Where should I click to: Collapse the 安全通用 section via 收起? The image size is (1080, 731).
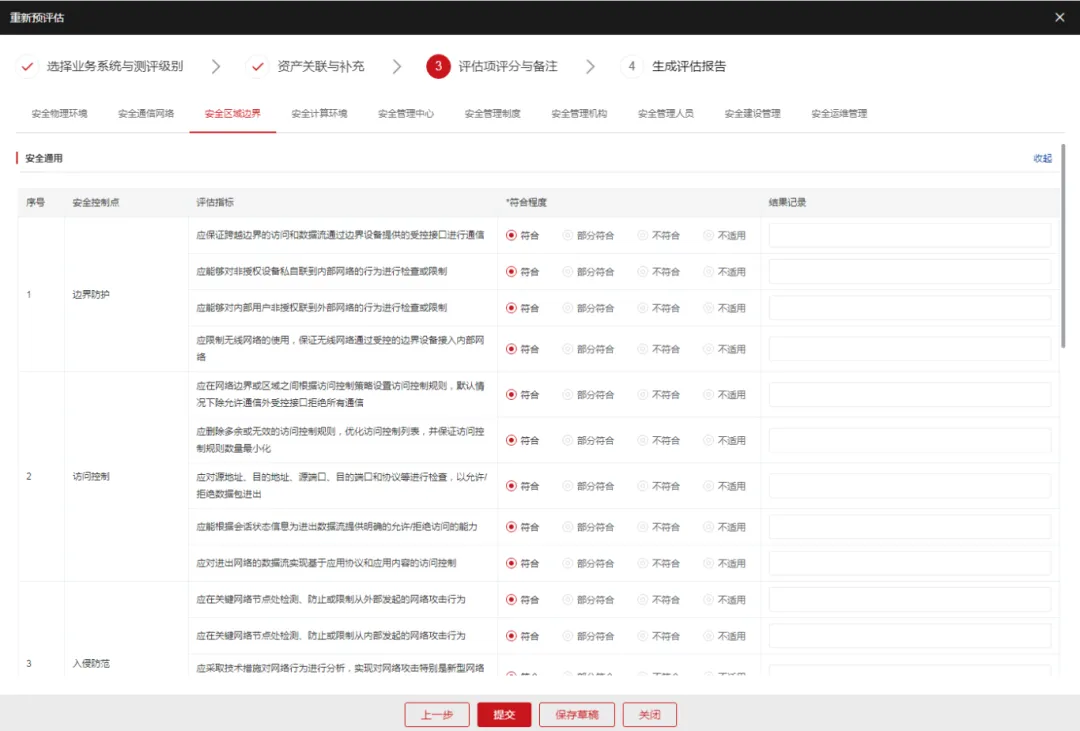coord(1042,158)
